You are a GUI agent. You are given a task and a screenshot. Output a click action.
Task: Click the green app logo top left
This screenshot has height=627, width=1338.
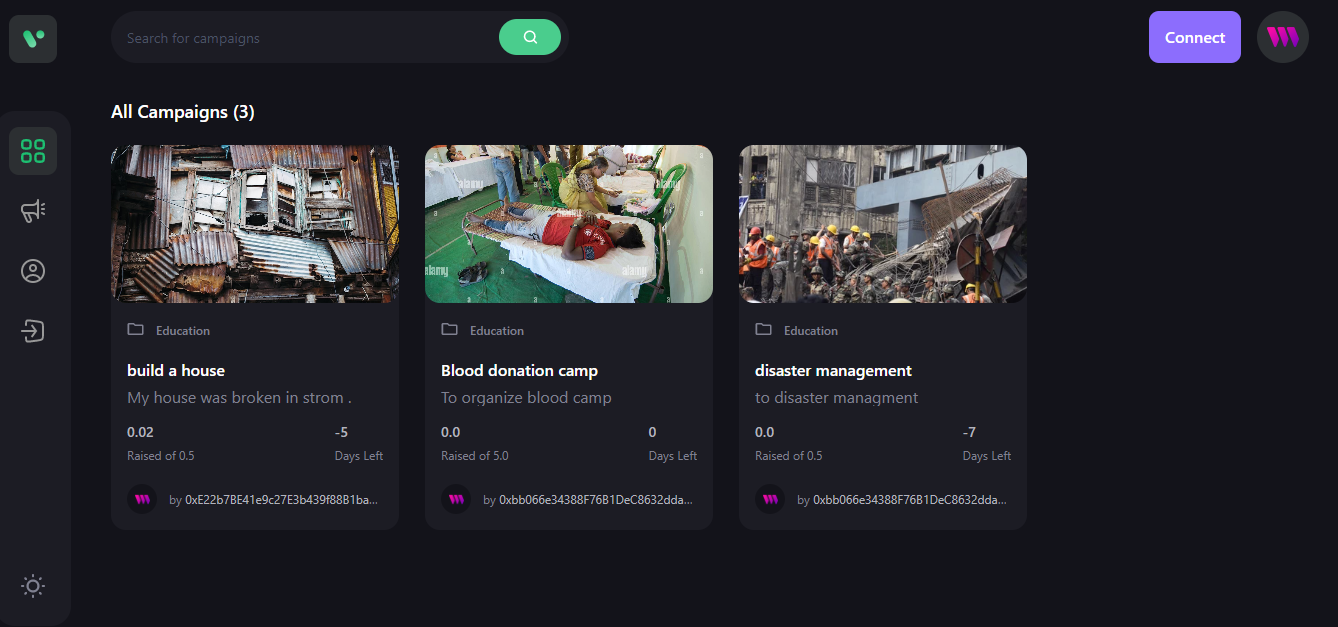tap(33, 37)
